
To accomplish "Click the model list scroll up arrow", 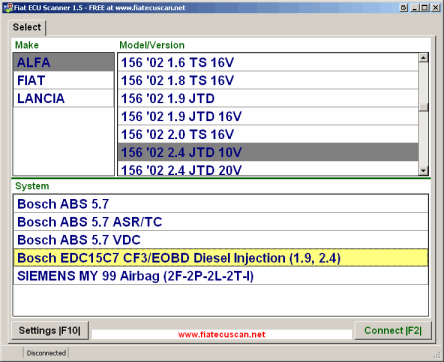I will click(x=423, y=58).
